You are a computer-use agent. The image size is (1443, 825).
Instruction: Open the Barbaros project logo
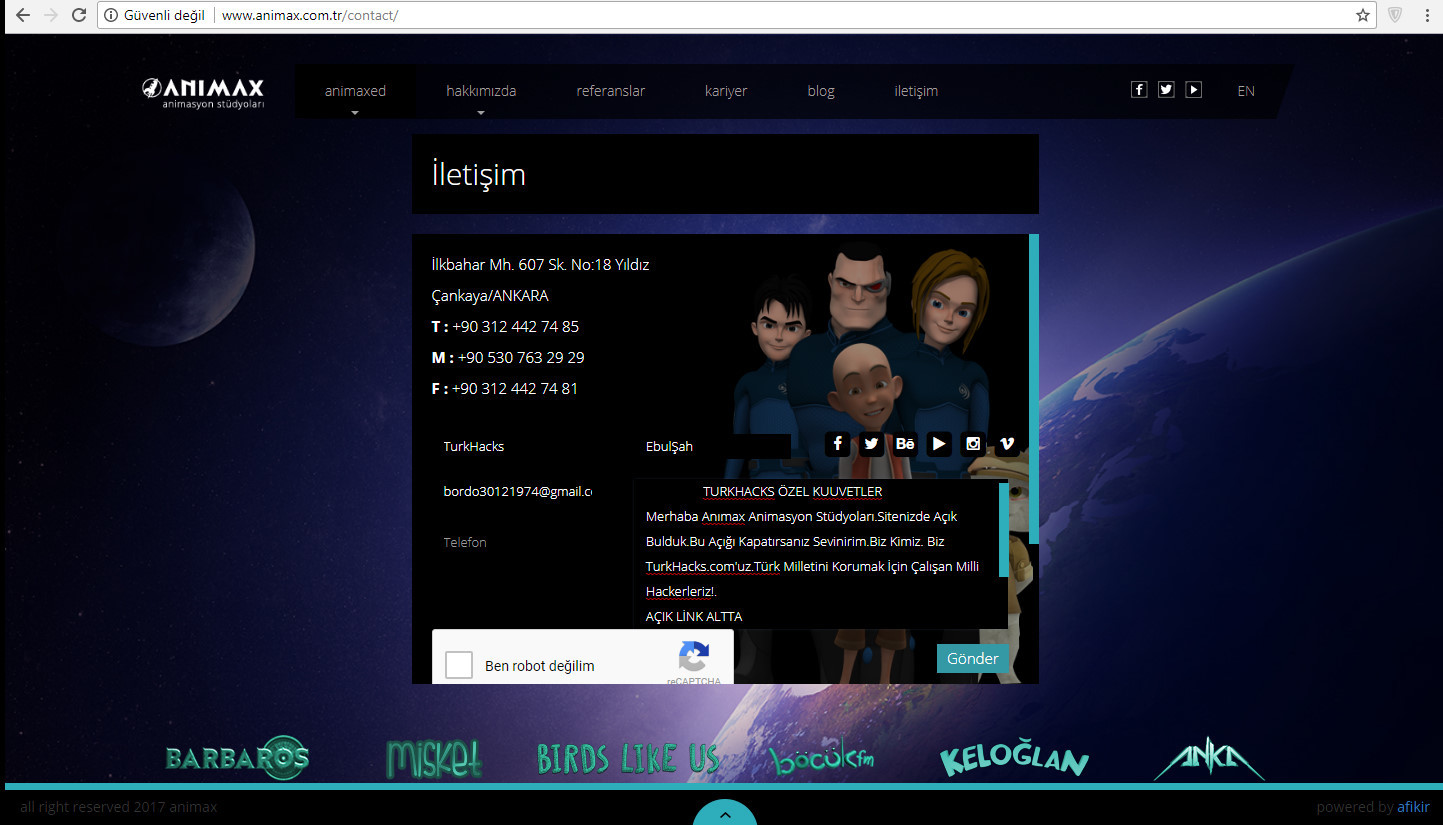(237, 759)
